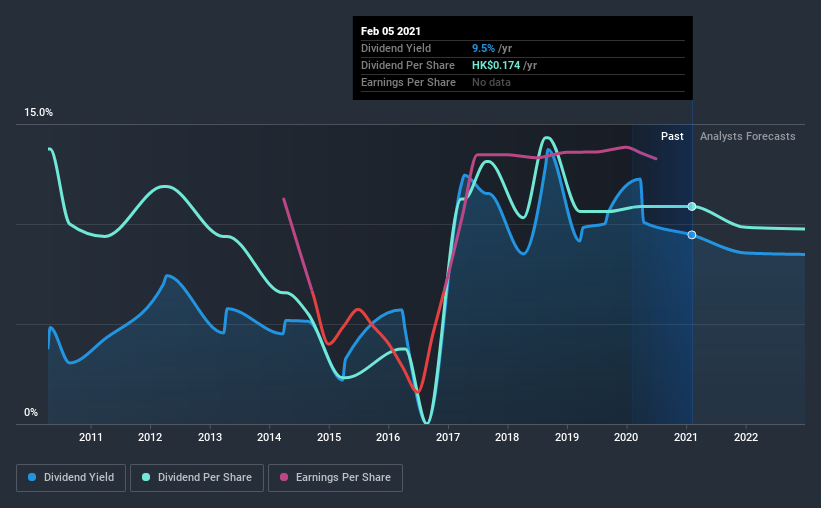
Task: Select the Dividend Yield marker at 2021
Action: click(x=692, y=235)
